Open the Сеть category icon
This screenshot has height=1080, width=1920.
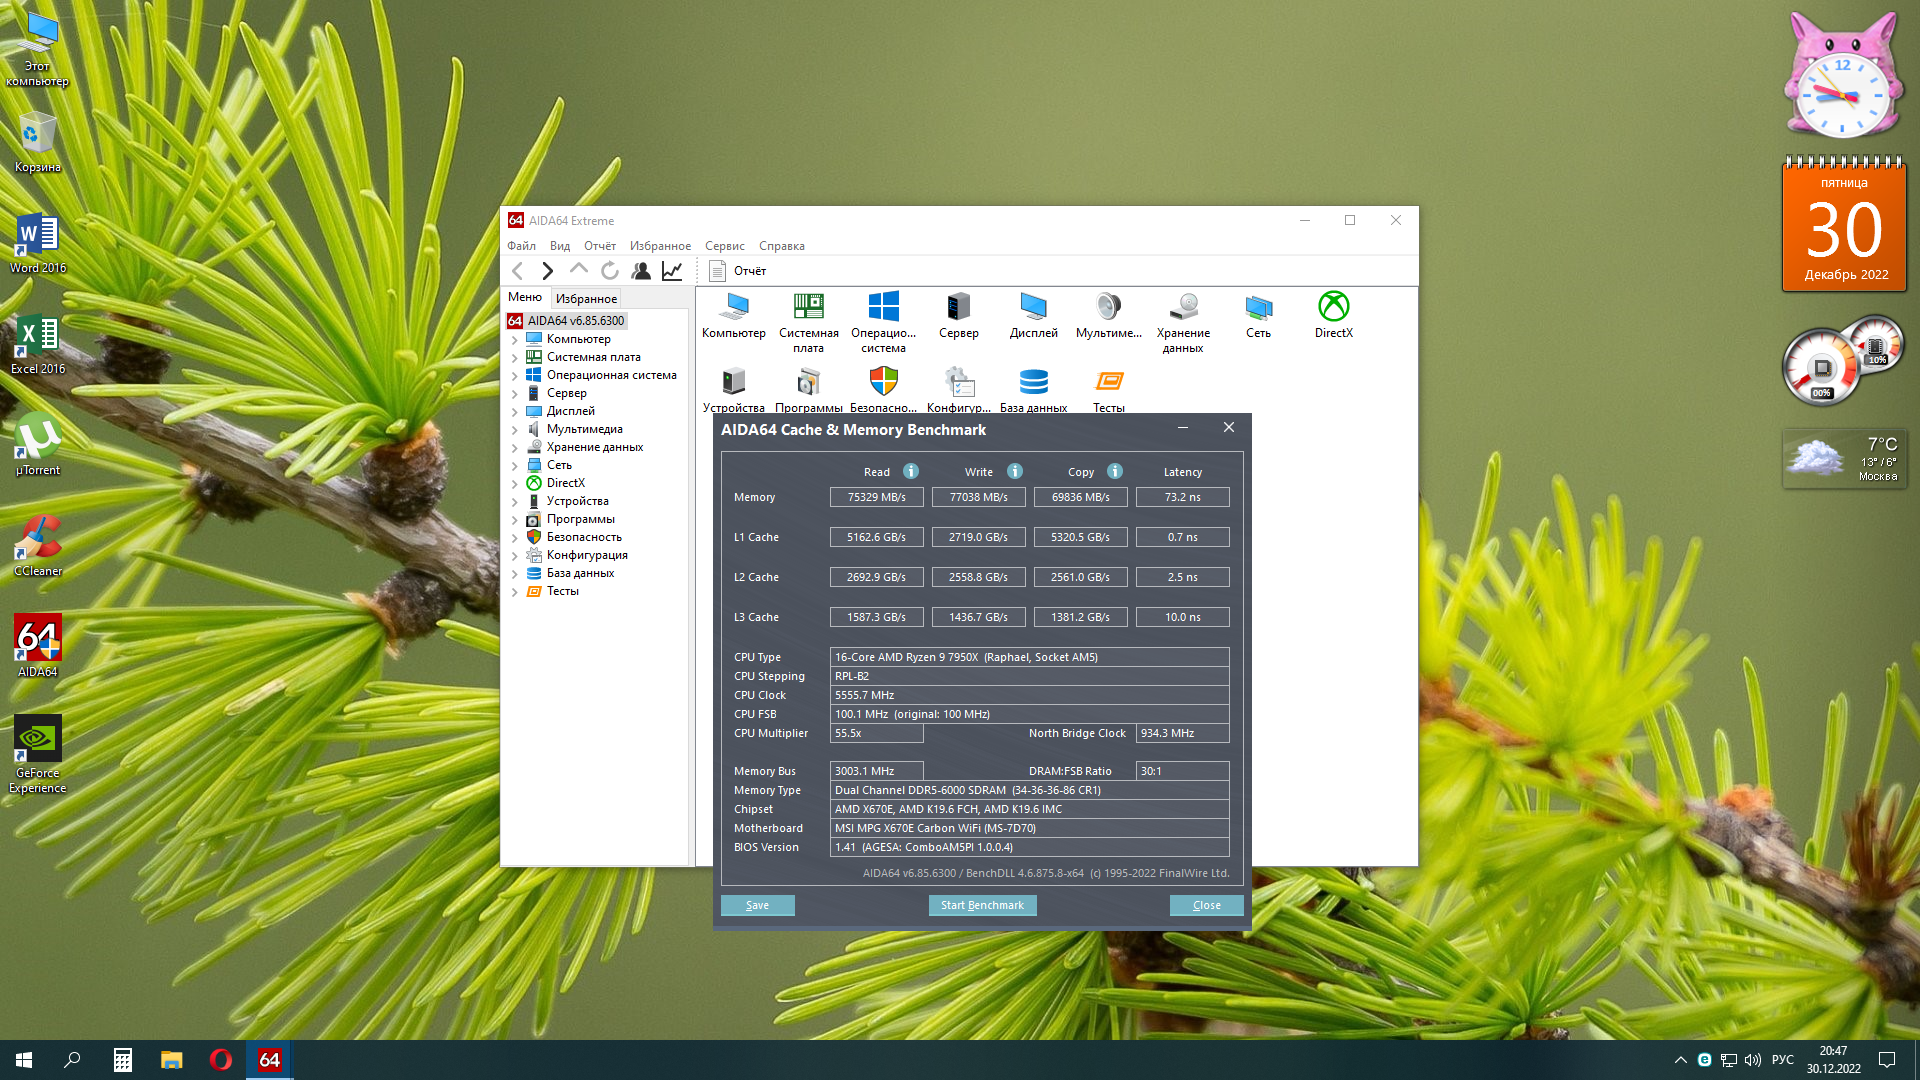[1258, 308]
